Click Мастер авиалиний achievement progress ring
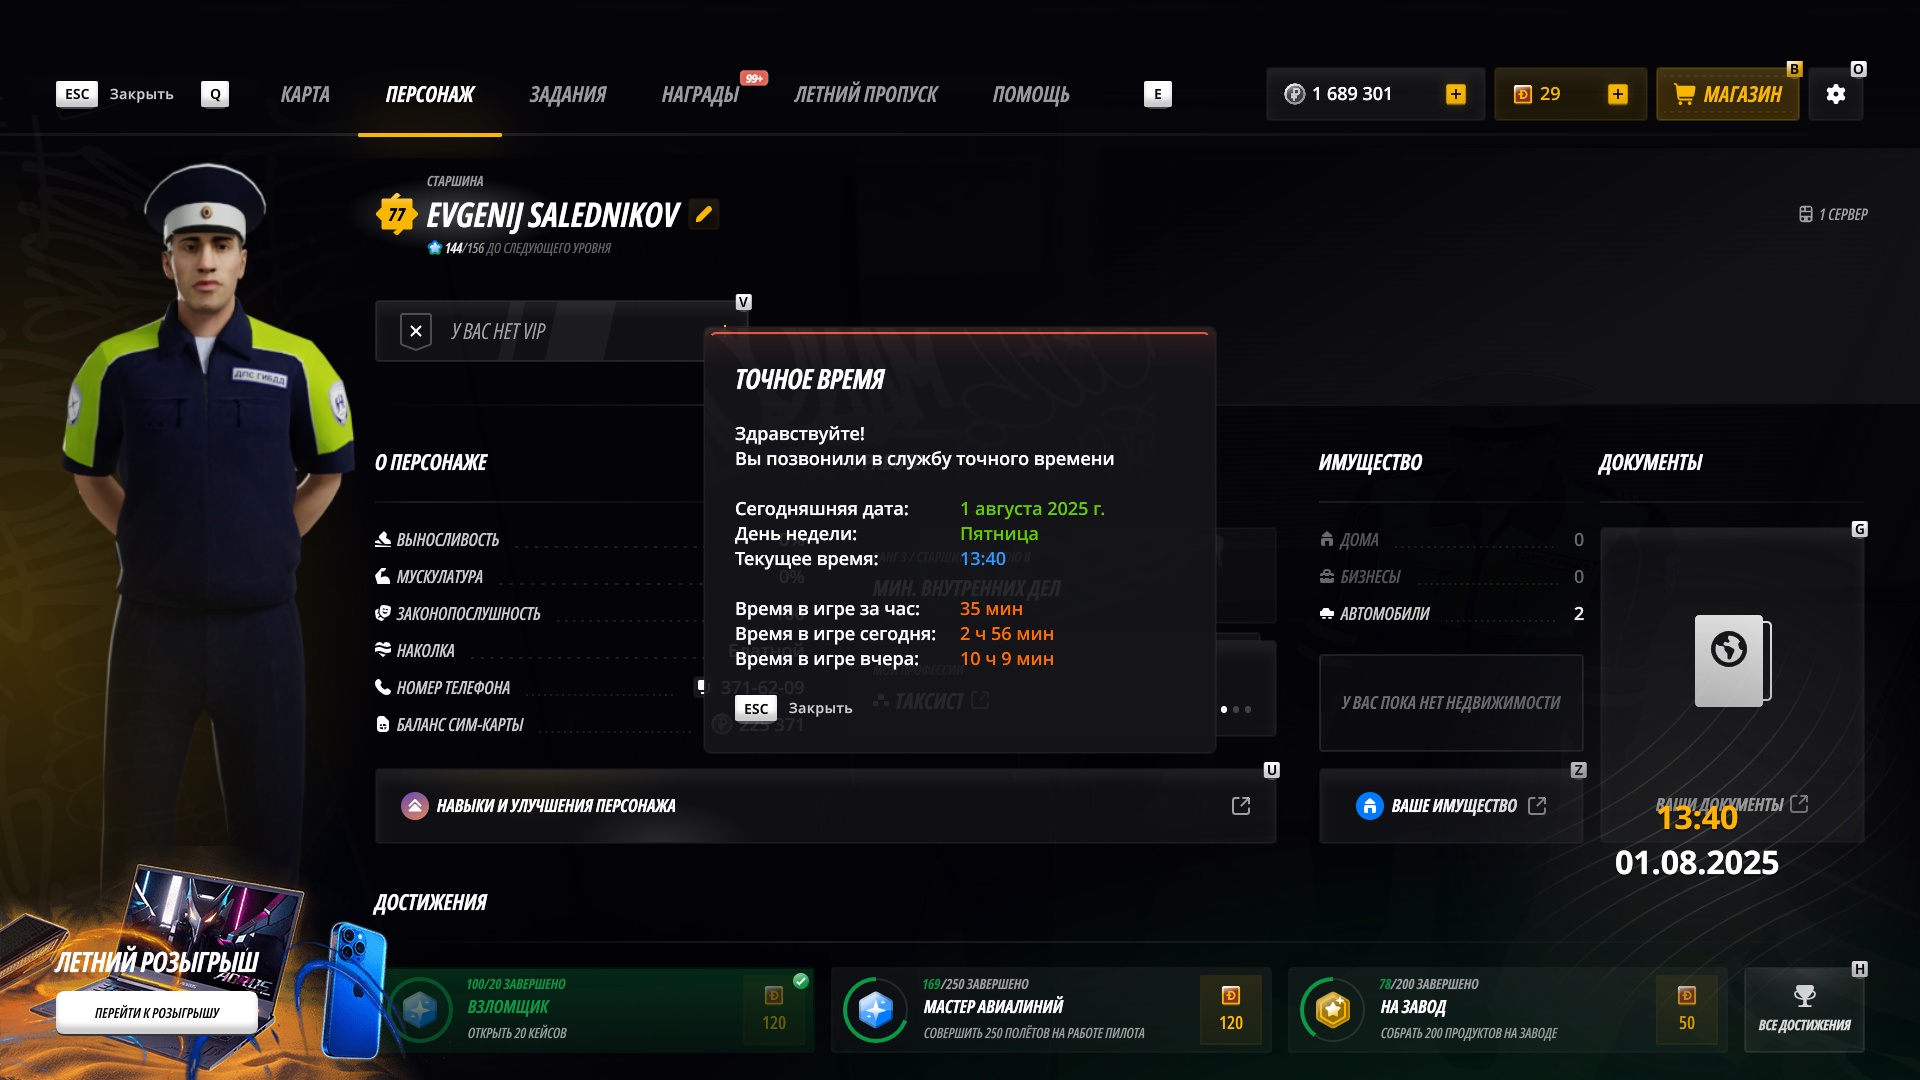Screen dimensions: 1920x1080 tap(875, 1010)
